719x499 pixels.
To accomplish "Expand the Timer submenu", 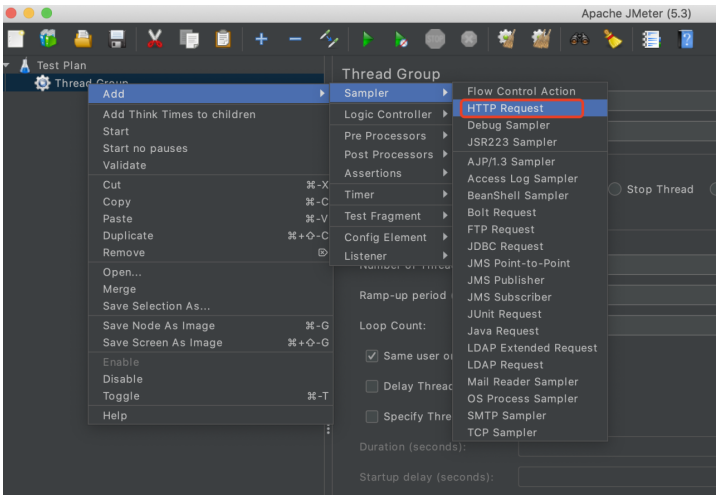I will pos(391,194).
